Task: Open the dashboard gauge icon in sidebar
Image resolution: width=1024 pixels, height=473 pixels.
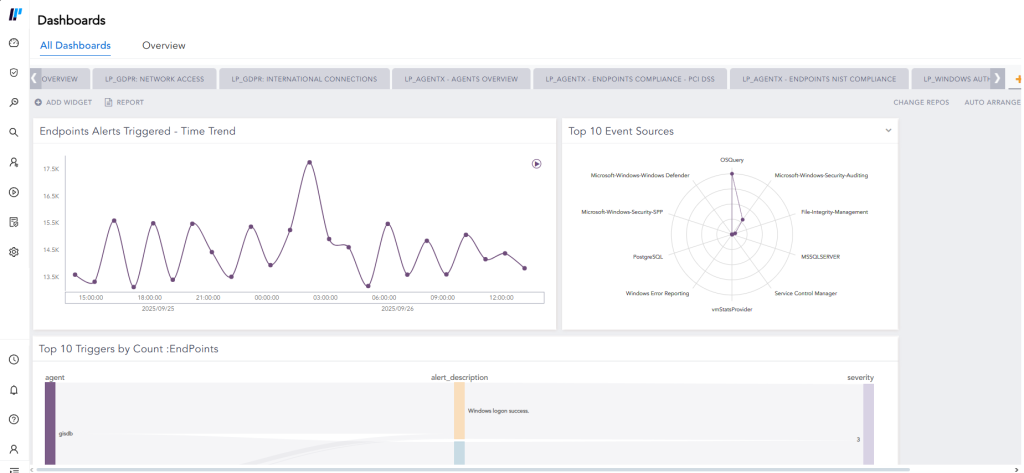Action: pos(14,43)
